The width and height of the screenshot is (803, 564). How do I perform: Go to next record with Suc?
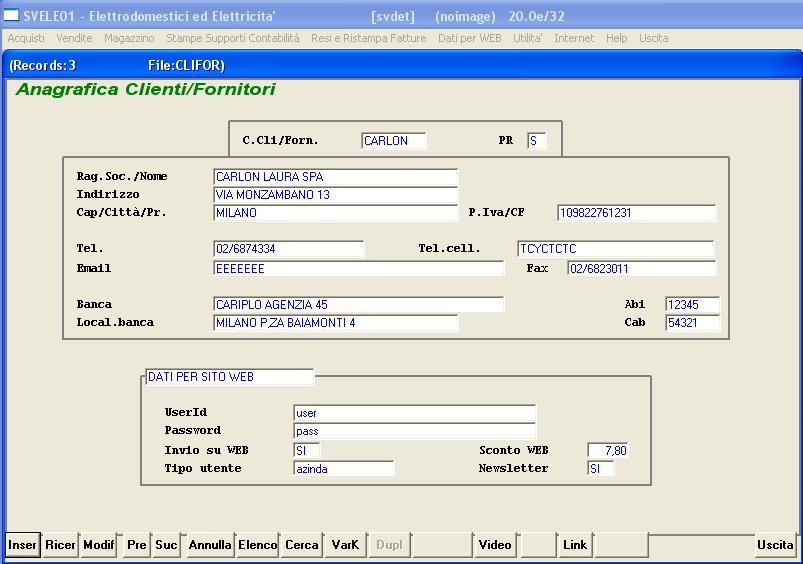pyautogui.click(x=166, y=545)
